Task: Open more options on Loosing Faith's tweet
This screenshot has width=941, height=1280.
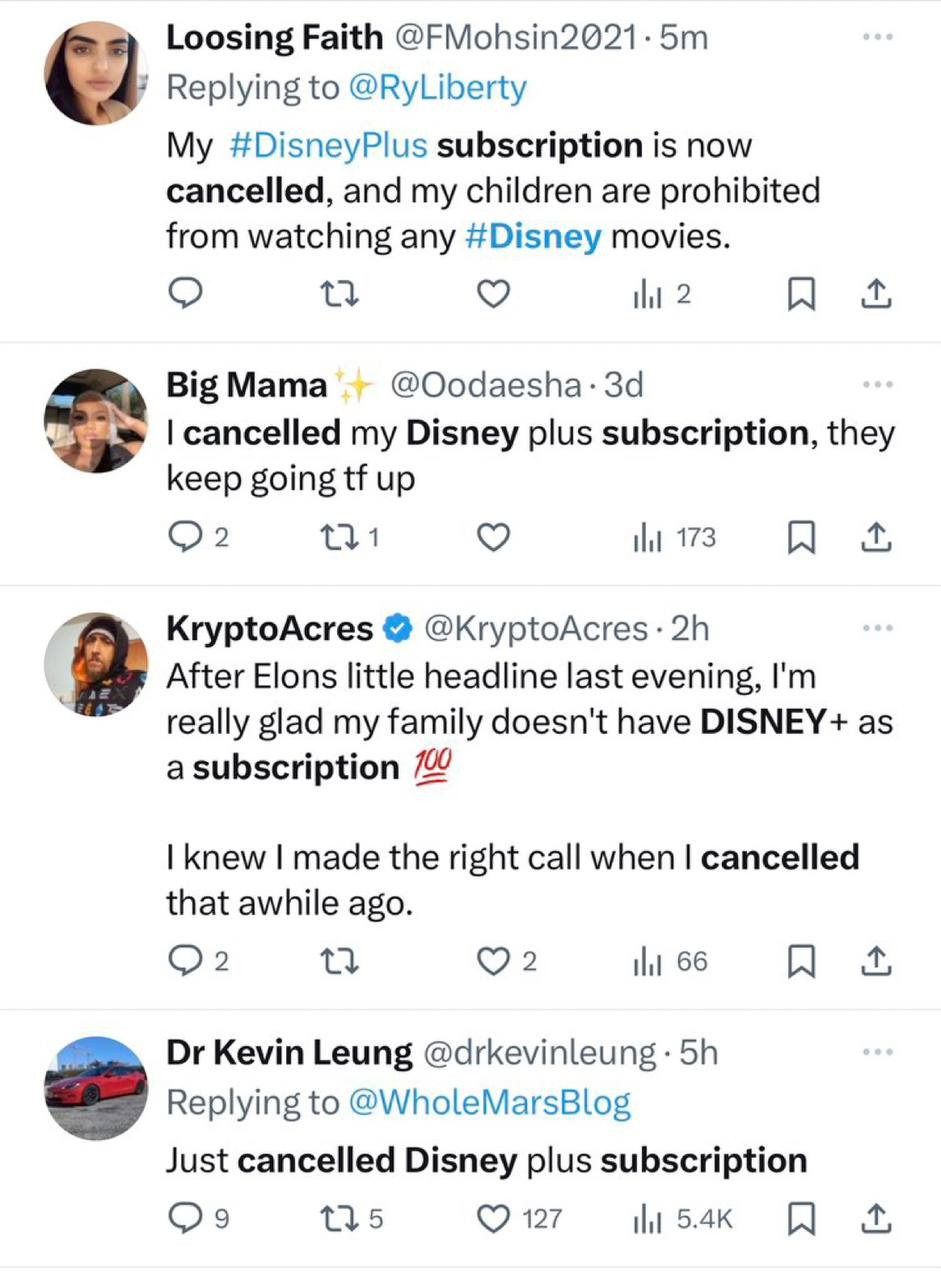Action: 876,37
